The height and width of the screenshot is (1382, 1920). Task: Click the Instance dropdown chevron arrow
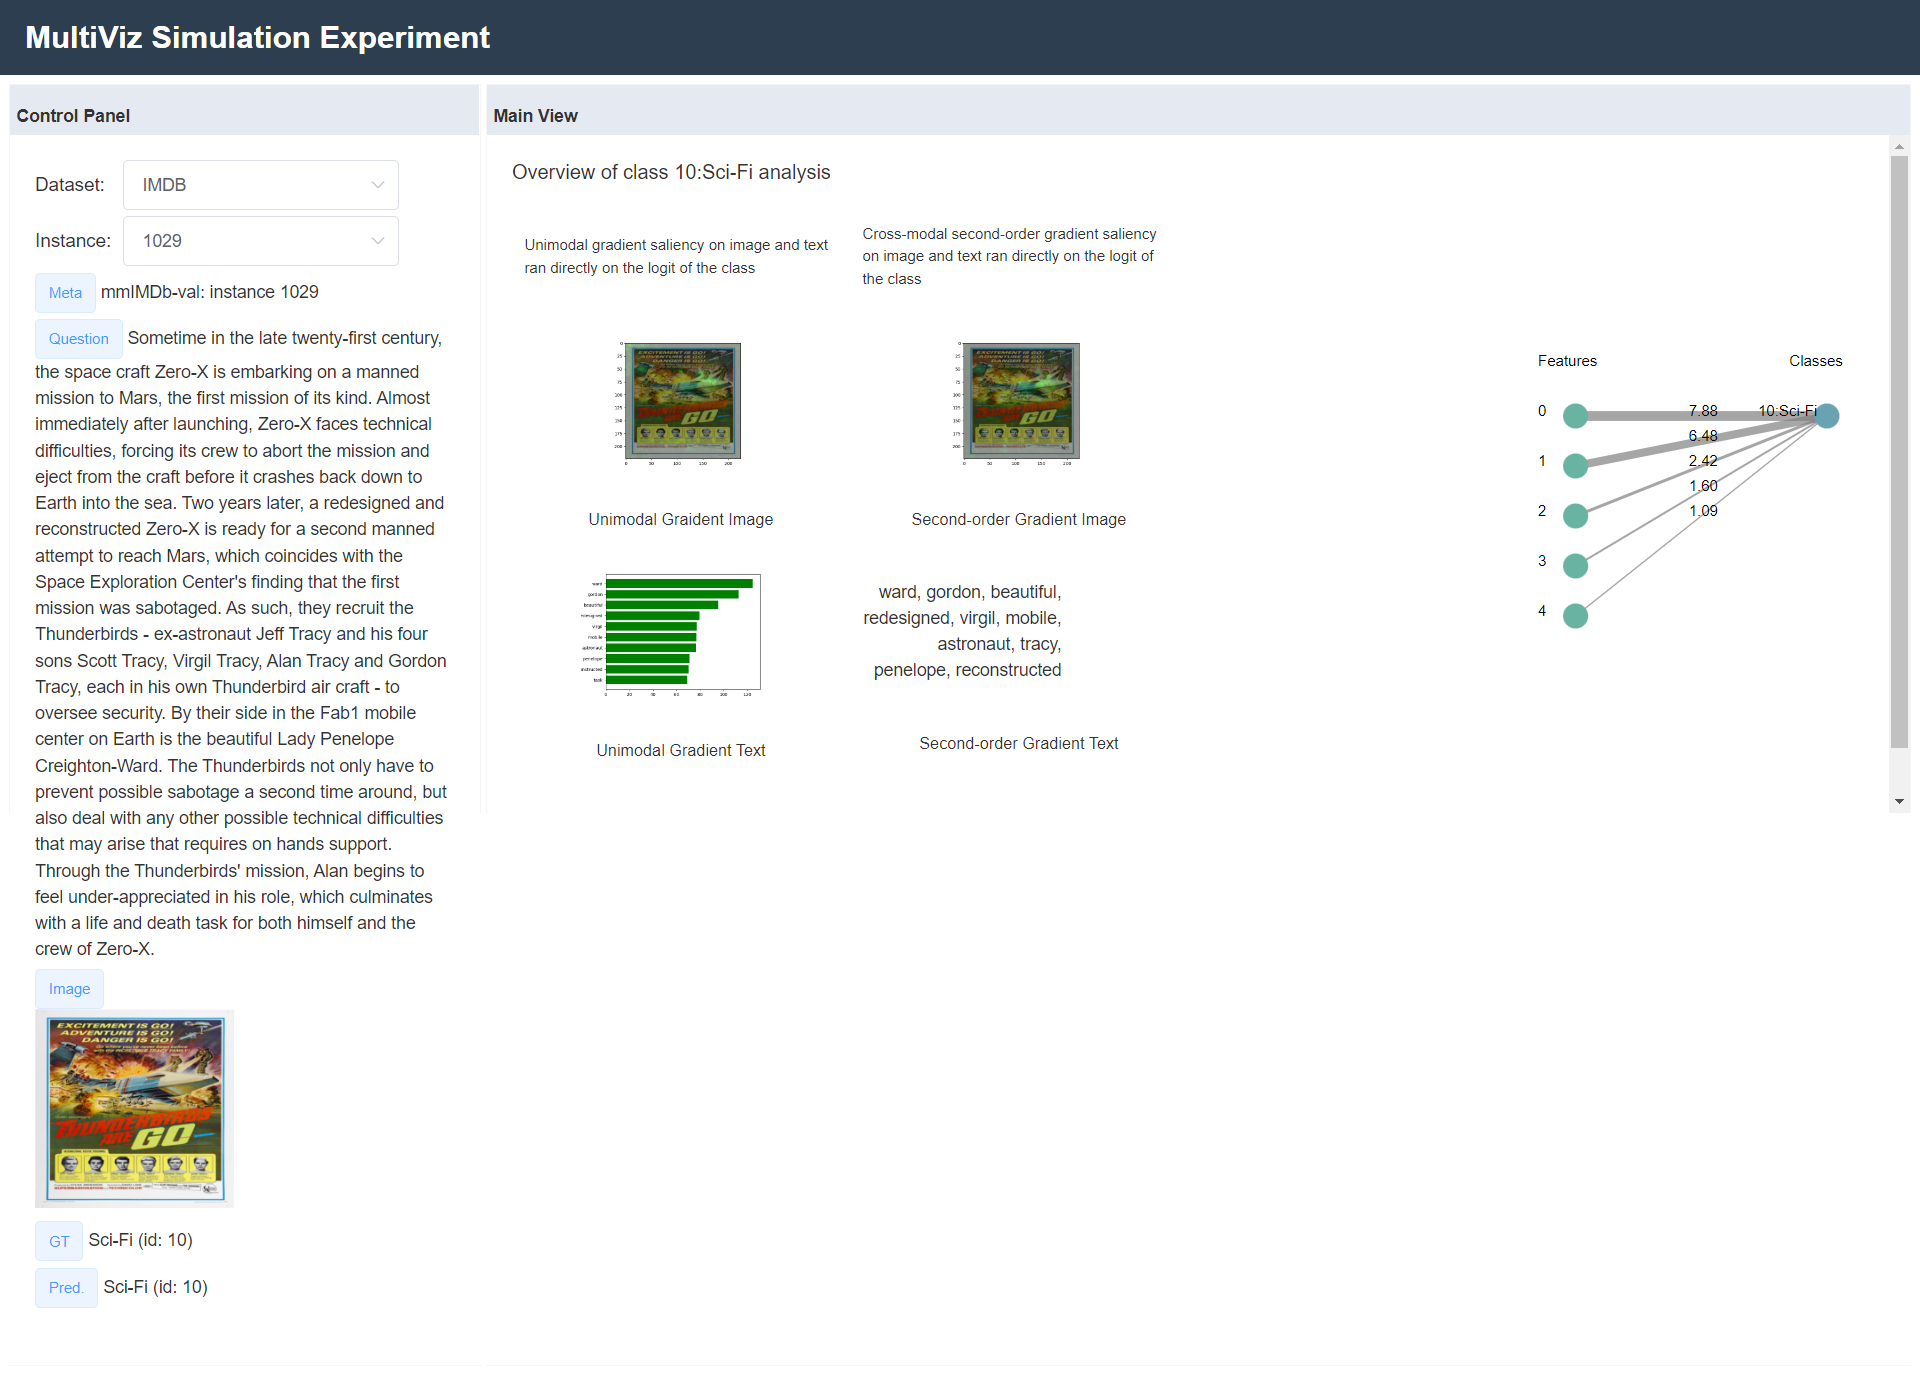click(378, 241)
